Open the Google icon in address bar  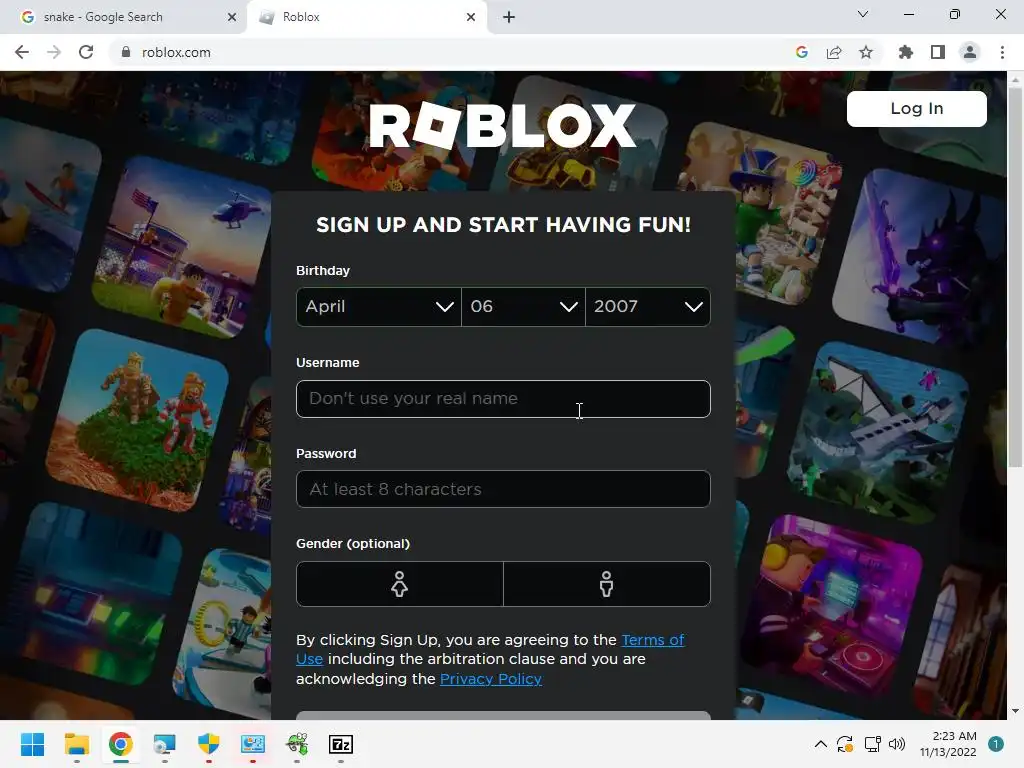[x=802, y=52]
